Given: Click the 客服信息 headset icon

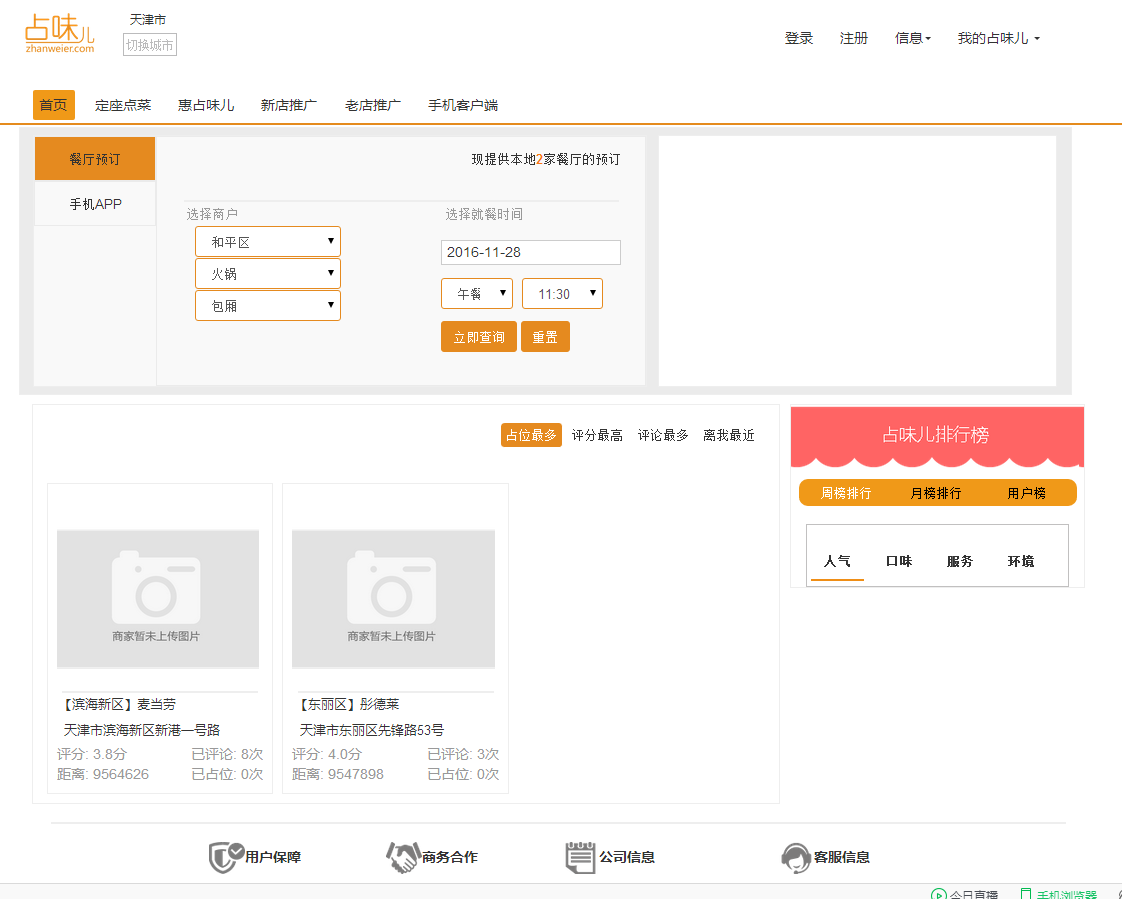Looking at the screenshot, I should pos(795,857).
